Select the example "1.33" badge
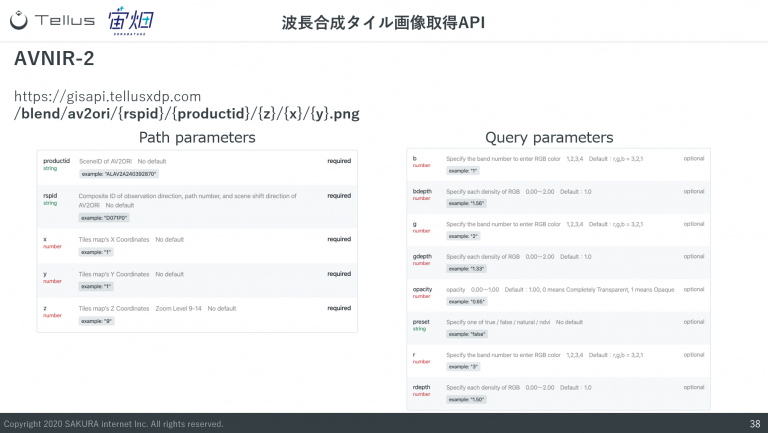 point(466,269)
